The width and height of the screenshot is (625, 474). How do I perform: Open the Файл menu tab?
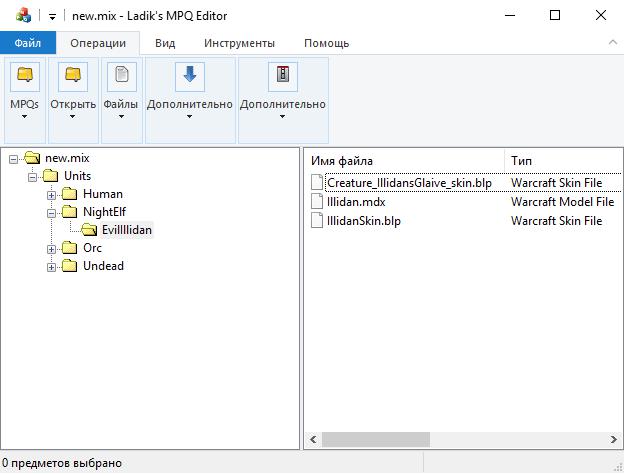click(28, 43)
